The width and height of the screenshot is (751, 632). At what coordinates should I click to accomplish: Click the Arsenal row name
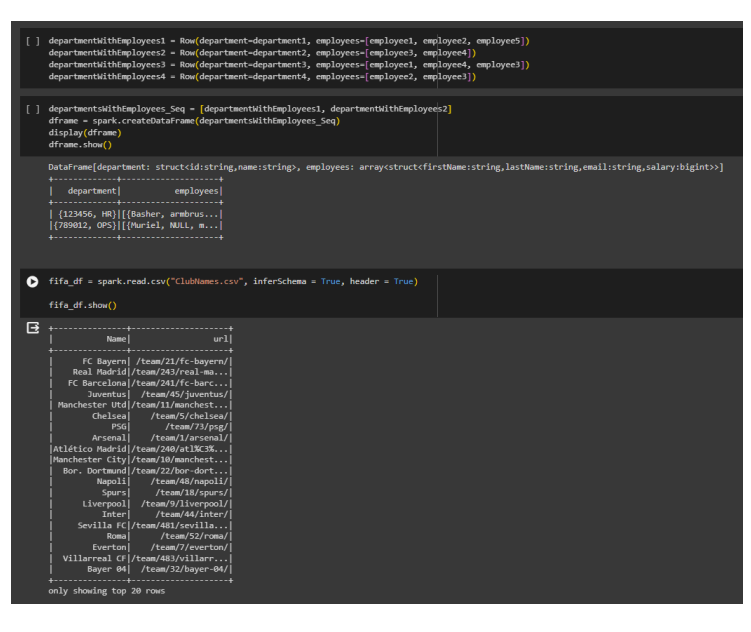pos(109,438)
